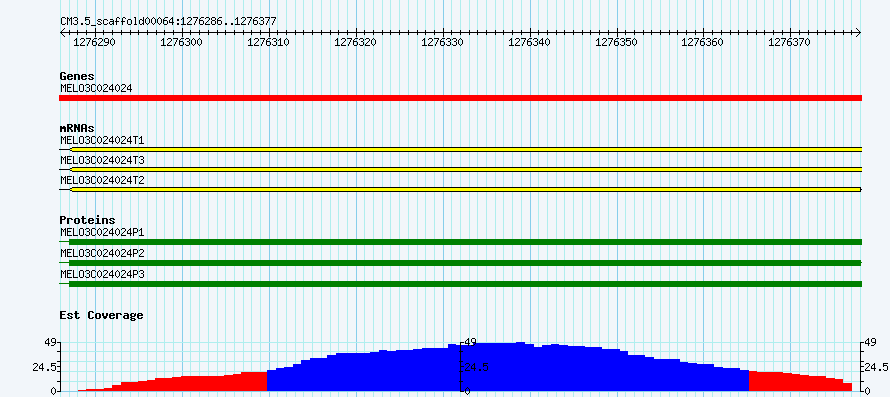This screenshot has width=890, height=397.
Task: Click the MELO3C024024P1 label text
Action: click(102, 232)
